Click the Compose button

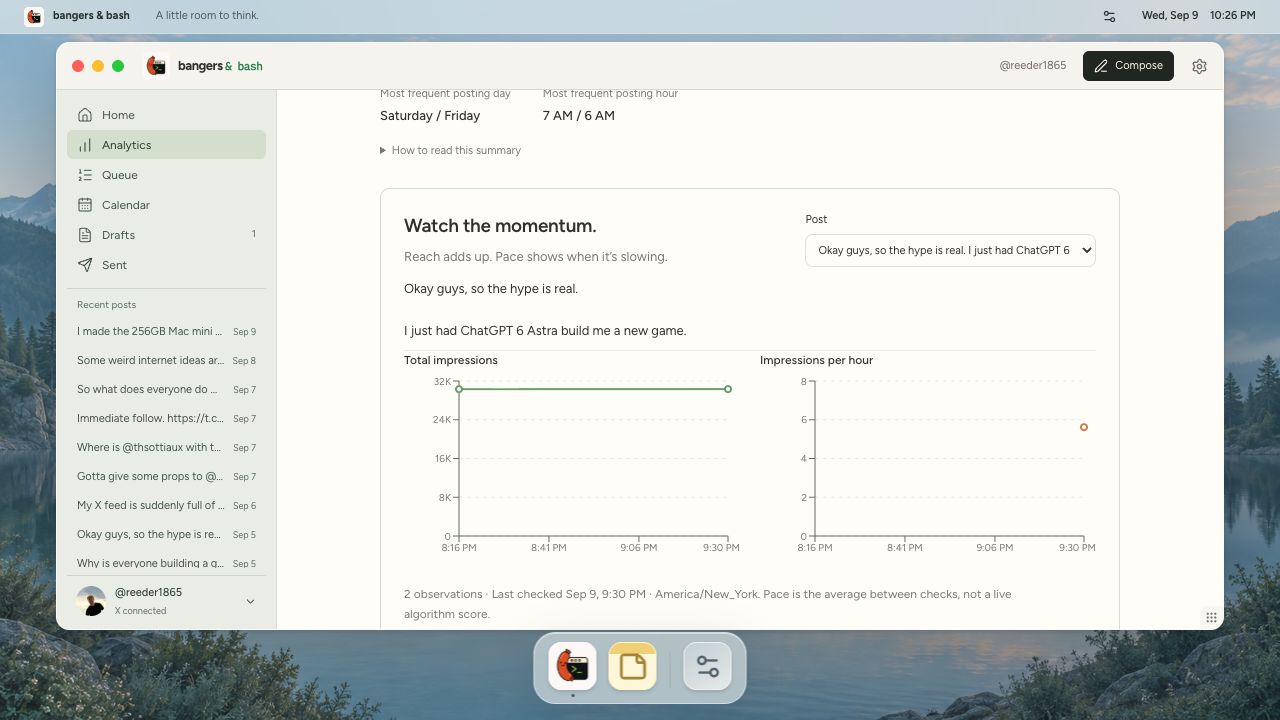[1128, 66]
